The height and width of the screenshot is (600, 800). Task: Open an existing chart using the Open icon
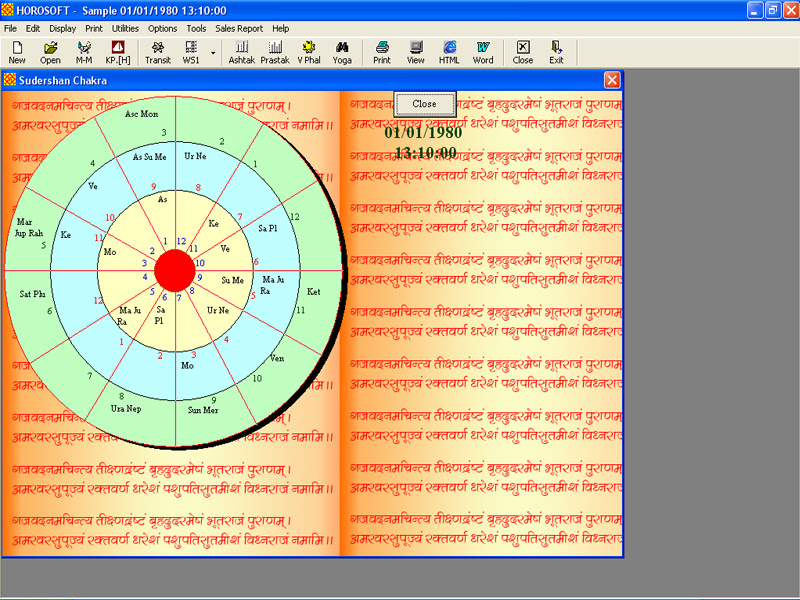[50, 52]
